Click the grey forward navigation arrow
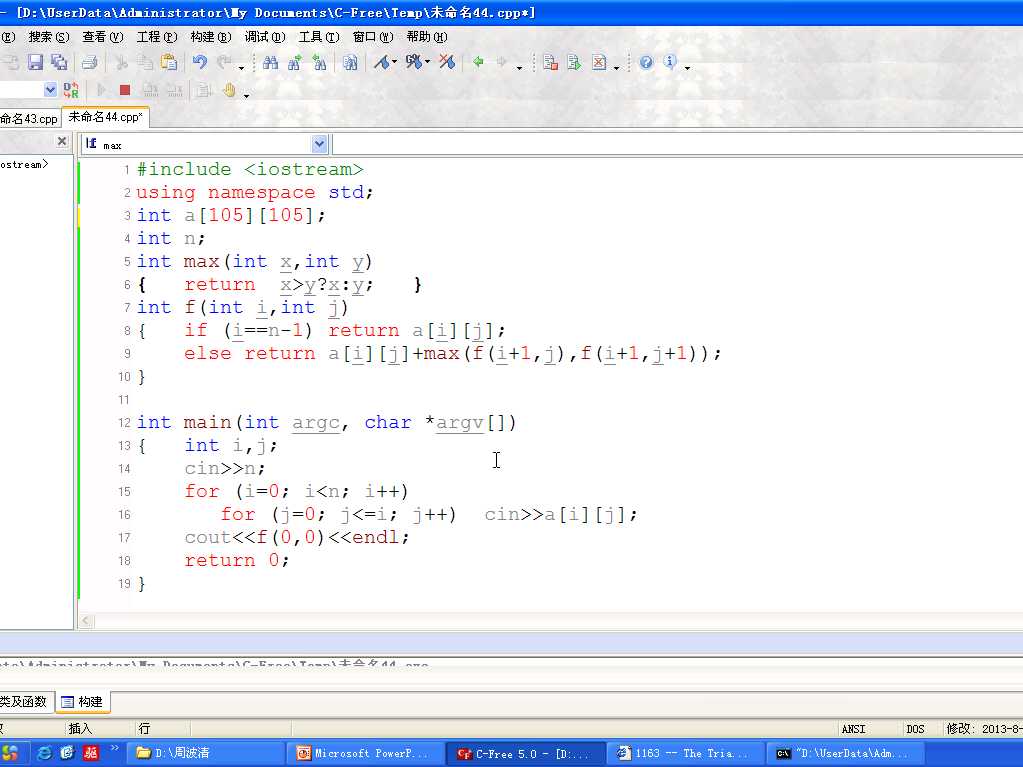Screen dimensions: 1023x767 point(502,63)
